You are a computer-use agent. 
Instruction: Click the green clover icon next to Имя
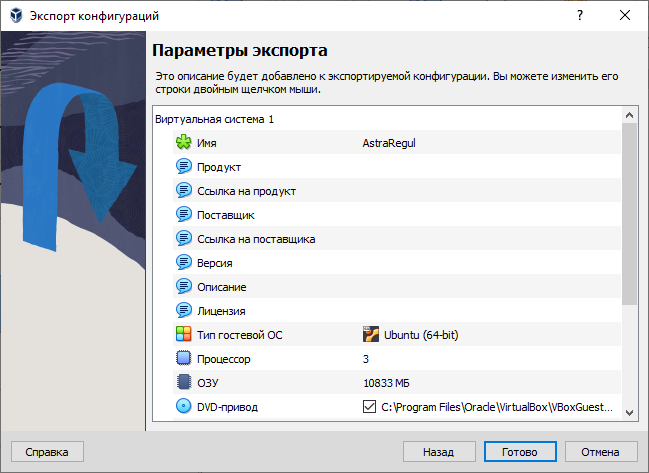tap(184, 143)
